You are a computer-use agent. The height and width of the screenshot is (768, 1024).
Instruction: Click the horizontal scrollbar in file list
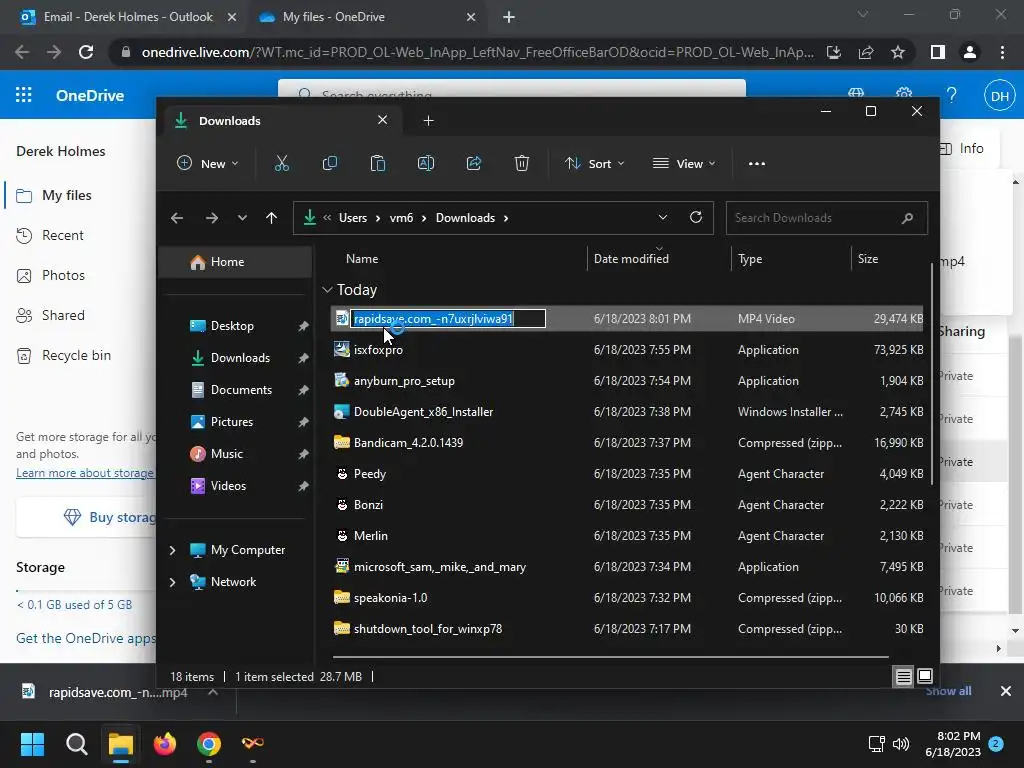click(611, 657)
